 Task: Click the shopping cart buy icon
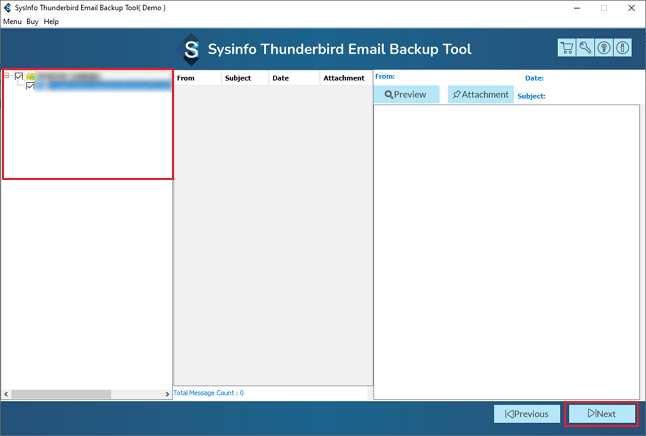[567, 48]
